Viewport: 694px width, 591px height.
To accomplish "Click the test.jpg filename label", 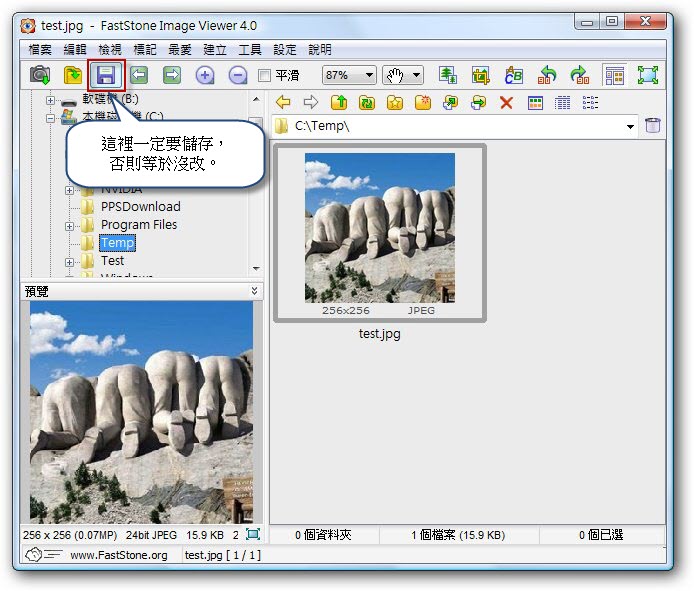I will coord(380,333).
